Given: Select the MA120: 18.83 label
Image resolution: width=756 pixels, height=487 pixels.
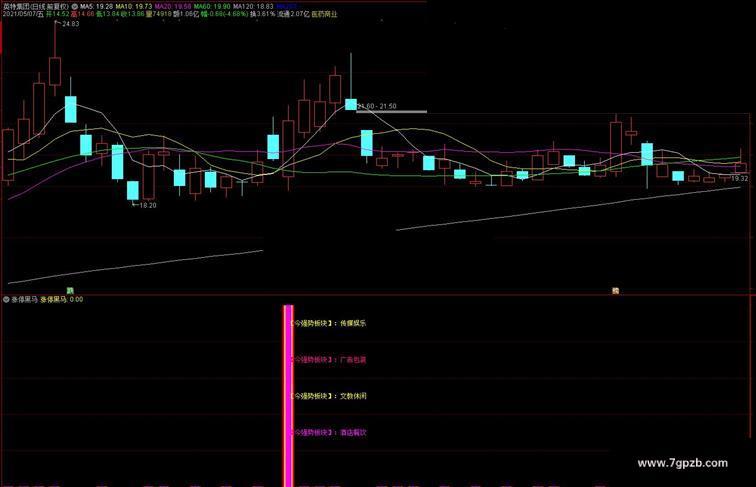Looking at the screenshot, I should point(253,7).
